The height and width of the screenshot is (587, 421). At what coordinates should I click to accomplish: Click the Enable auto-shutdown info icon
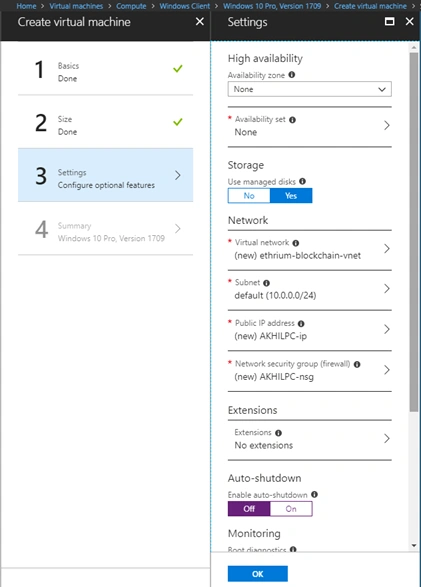coord(314,494)
